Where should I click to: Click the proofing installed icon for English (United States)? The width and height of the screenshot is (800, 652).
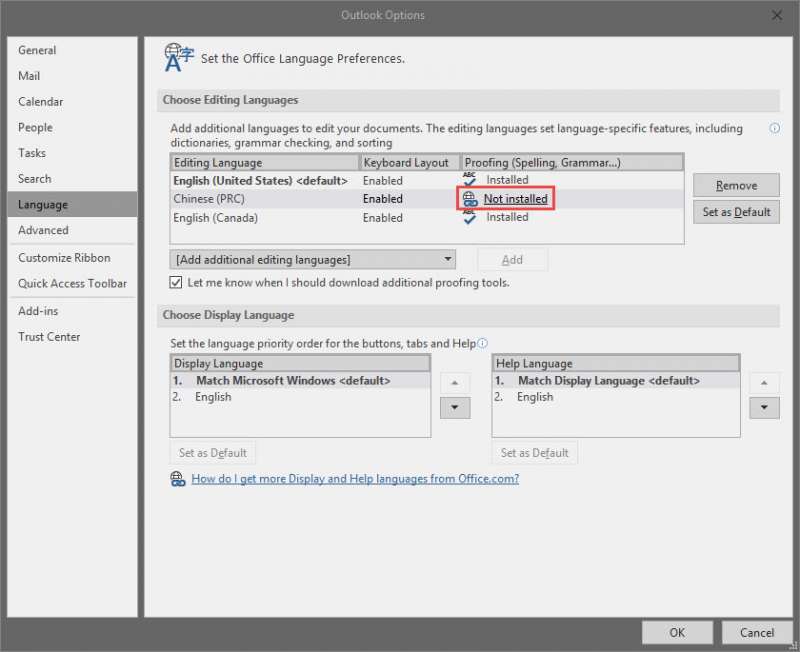[x=469, y=180]
